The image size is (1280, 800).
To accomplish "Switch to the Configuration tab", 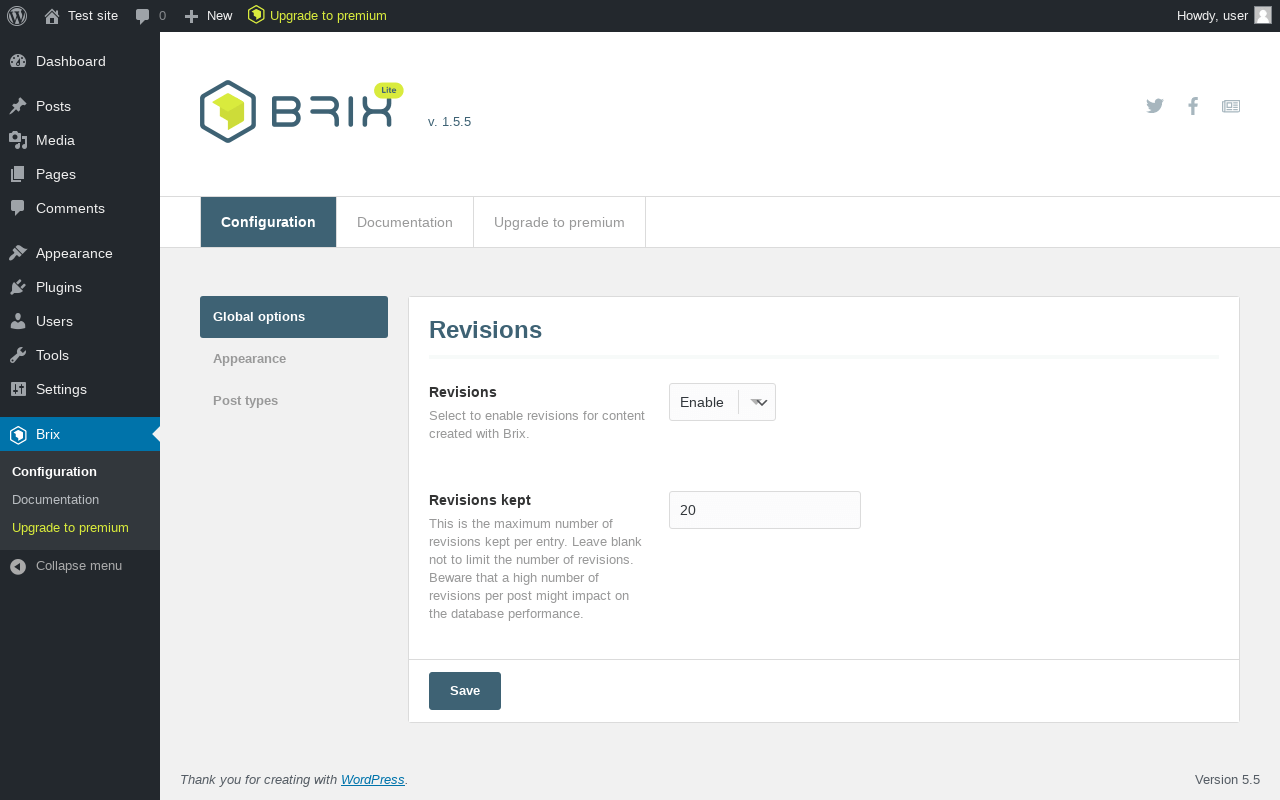I will 268,222.
